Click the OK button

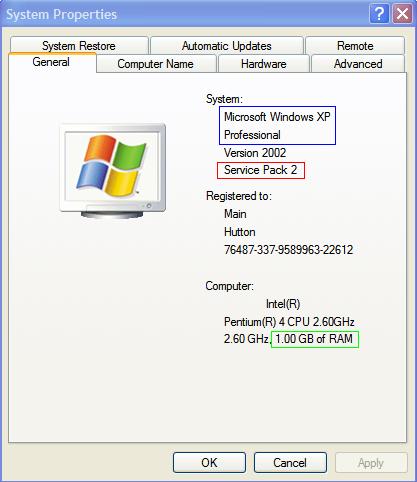click(x=209, y=463)
